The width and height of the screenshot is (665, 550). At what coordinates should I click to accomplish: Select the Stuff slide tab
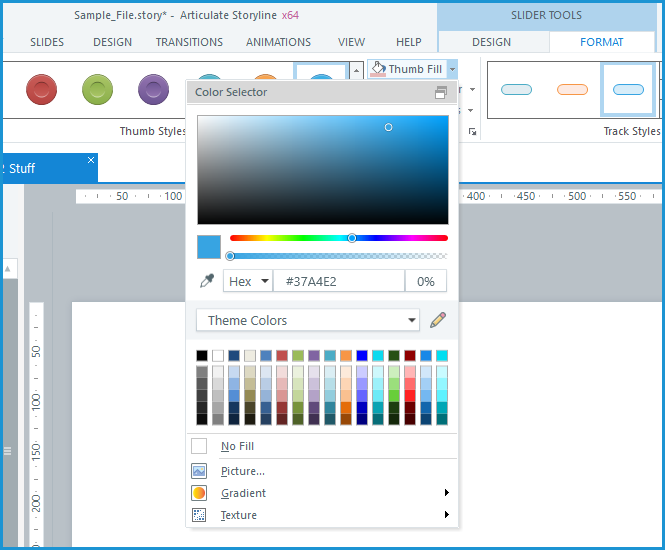[x=49, y=168]
